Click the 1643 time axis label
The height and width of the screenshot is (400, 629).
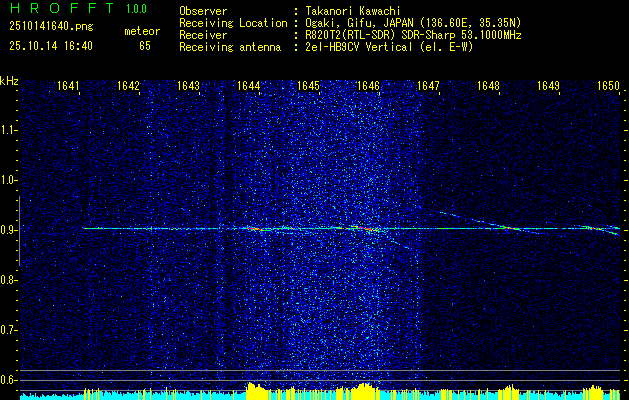click(x=188, y=85)
